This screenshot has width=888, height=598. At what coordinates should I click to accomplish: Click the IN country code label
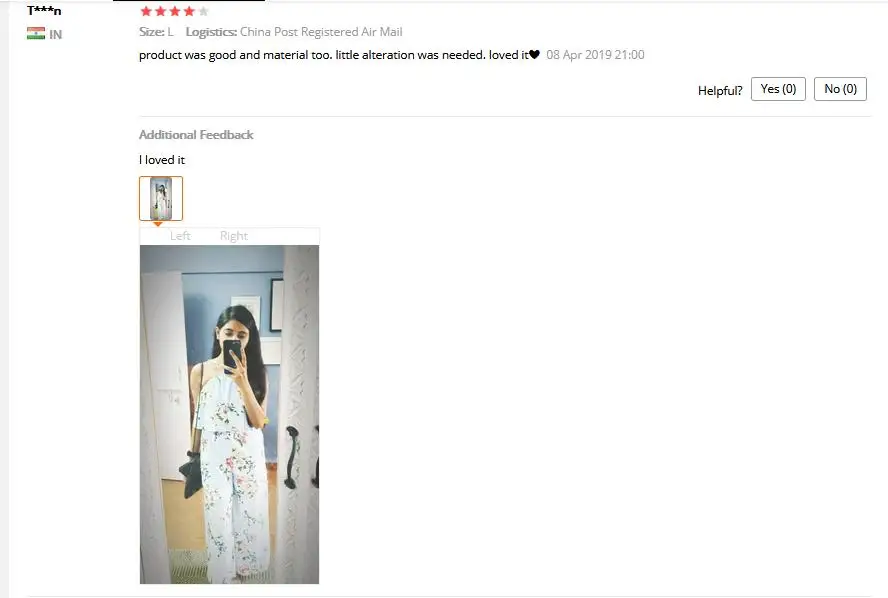[56, 35]
